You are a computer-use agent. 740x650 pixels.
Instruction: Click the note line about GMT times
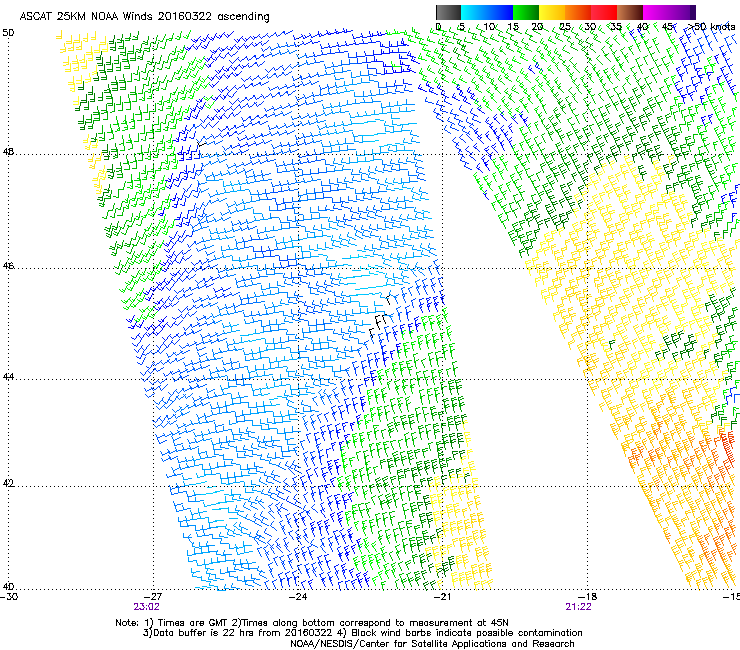312,623
